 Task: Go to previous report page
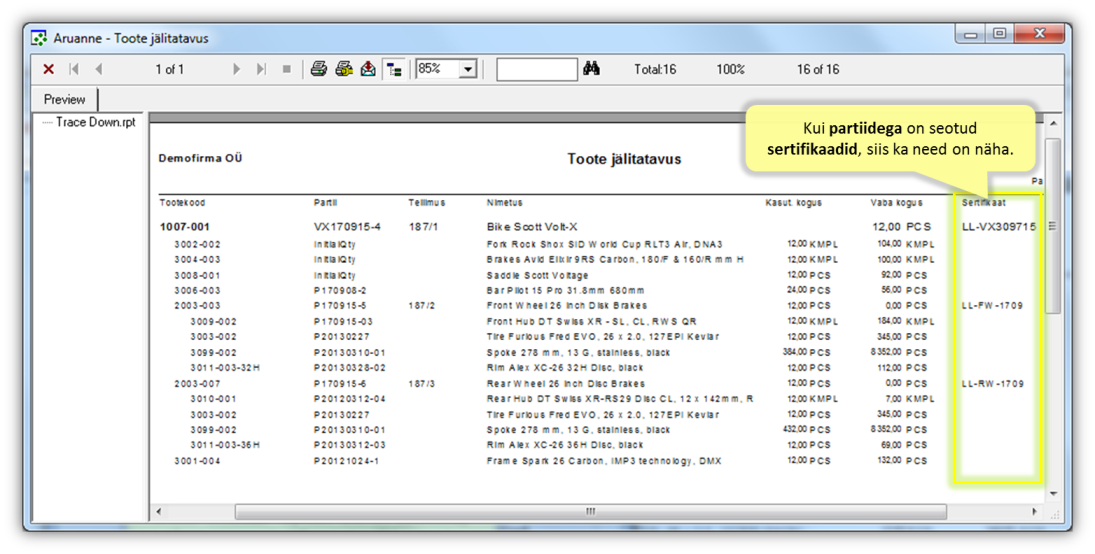tap(98, 69)
